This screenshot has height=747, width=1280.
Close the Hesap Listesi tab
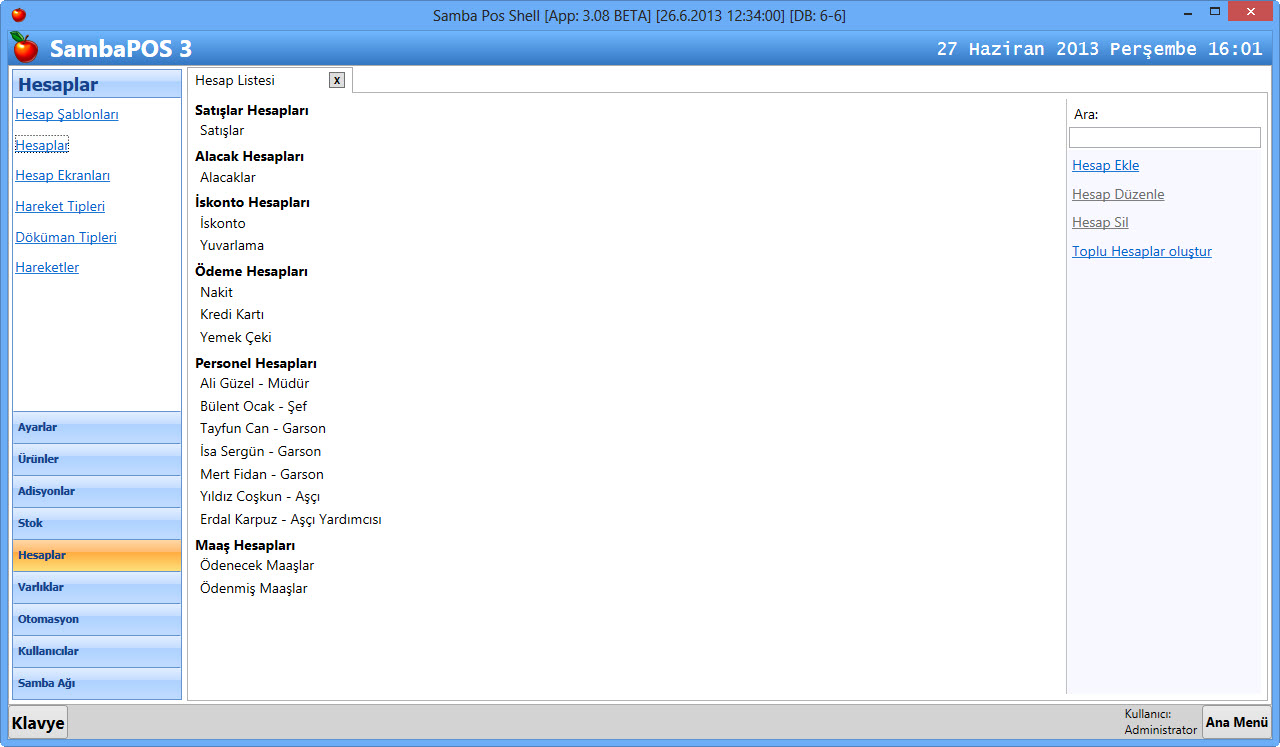pyautogui.click(x=337, y=81)
